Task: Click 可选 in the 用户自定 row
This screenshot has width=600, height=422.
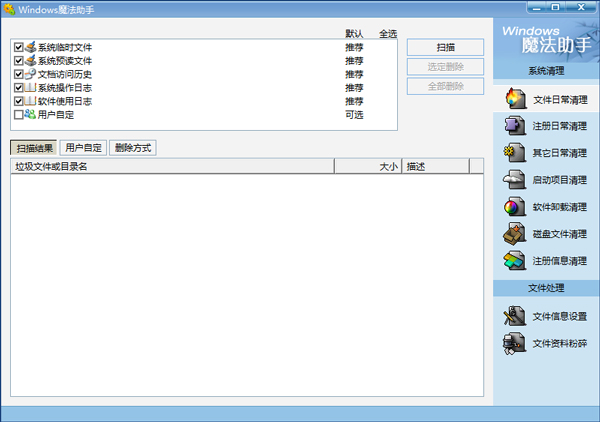Action: click(x=354, y=115)
